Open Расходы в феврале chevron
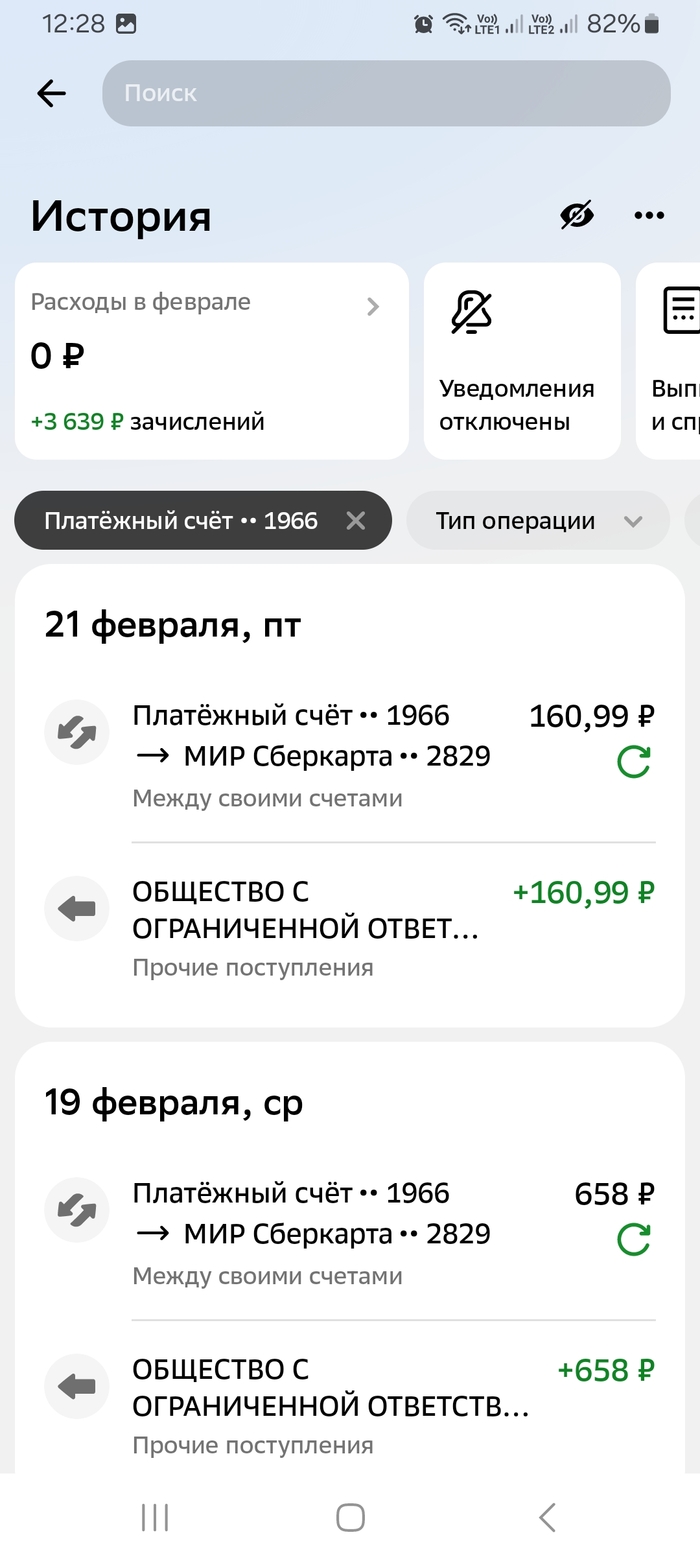This screenshot has height=1561, width=700. [373, 306]
